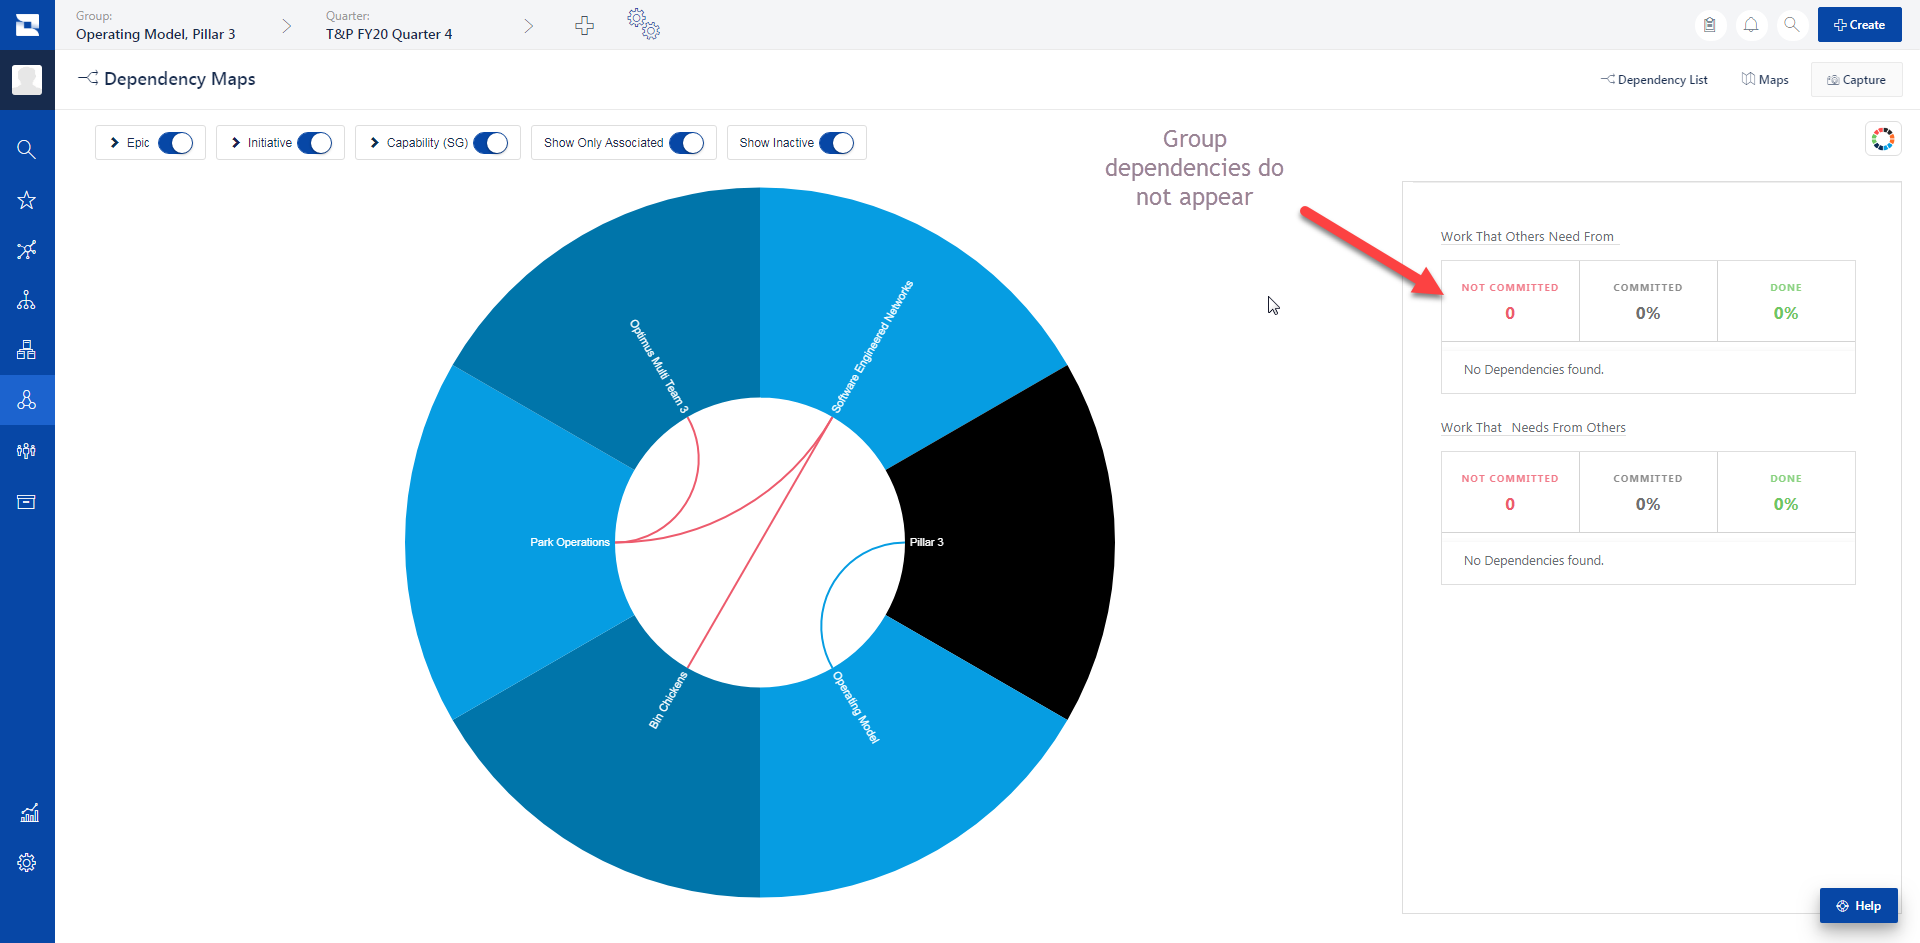Click the gears settings icon in the top toolbar

(643, 24)
